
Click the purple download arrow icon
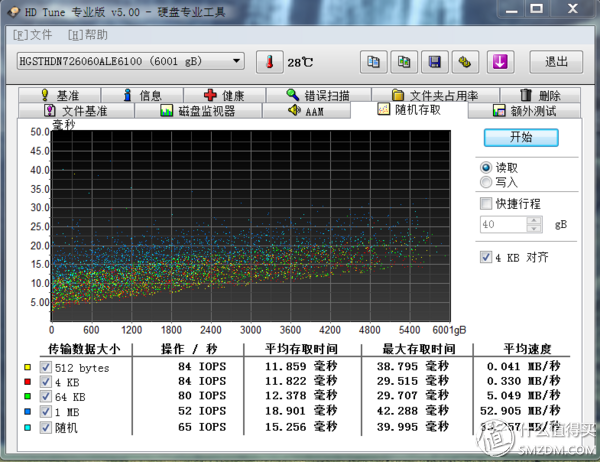pyautogui.click(x=500, y=61)
